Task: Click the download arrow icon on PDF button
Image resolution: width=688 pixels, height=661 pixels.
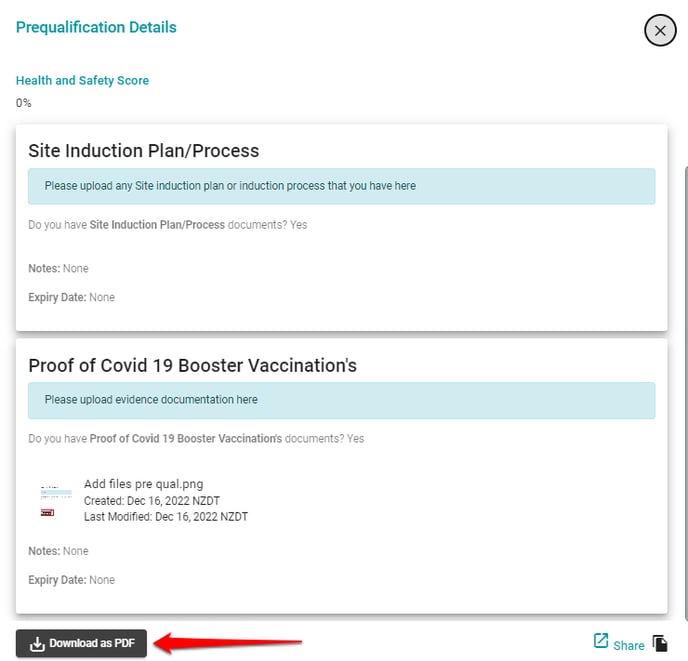Action: click(x=37, y=644)
